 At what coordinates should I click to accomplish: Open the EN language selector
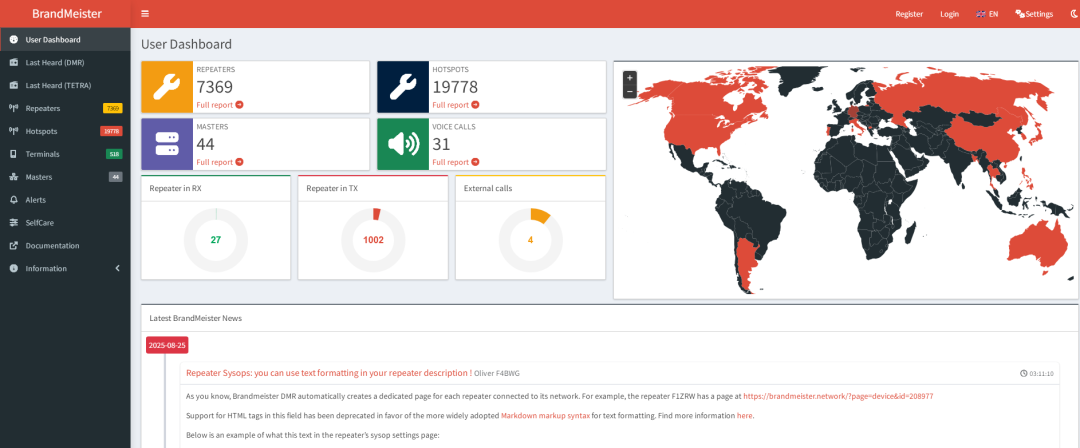tap(987, 14)
